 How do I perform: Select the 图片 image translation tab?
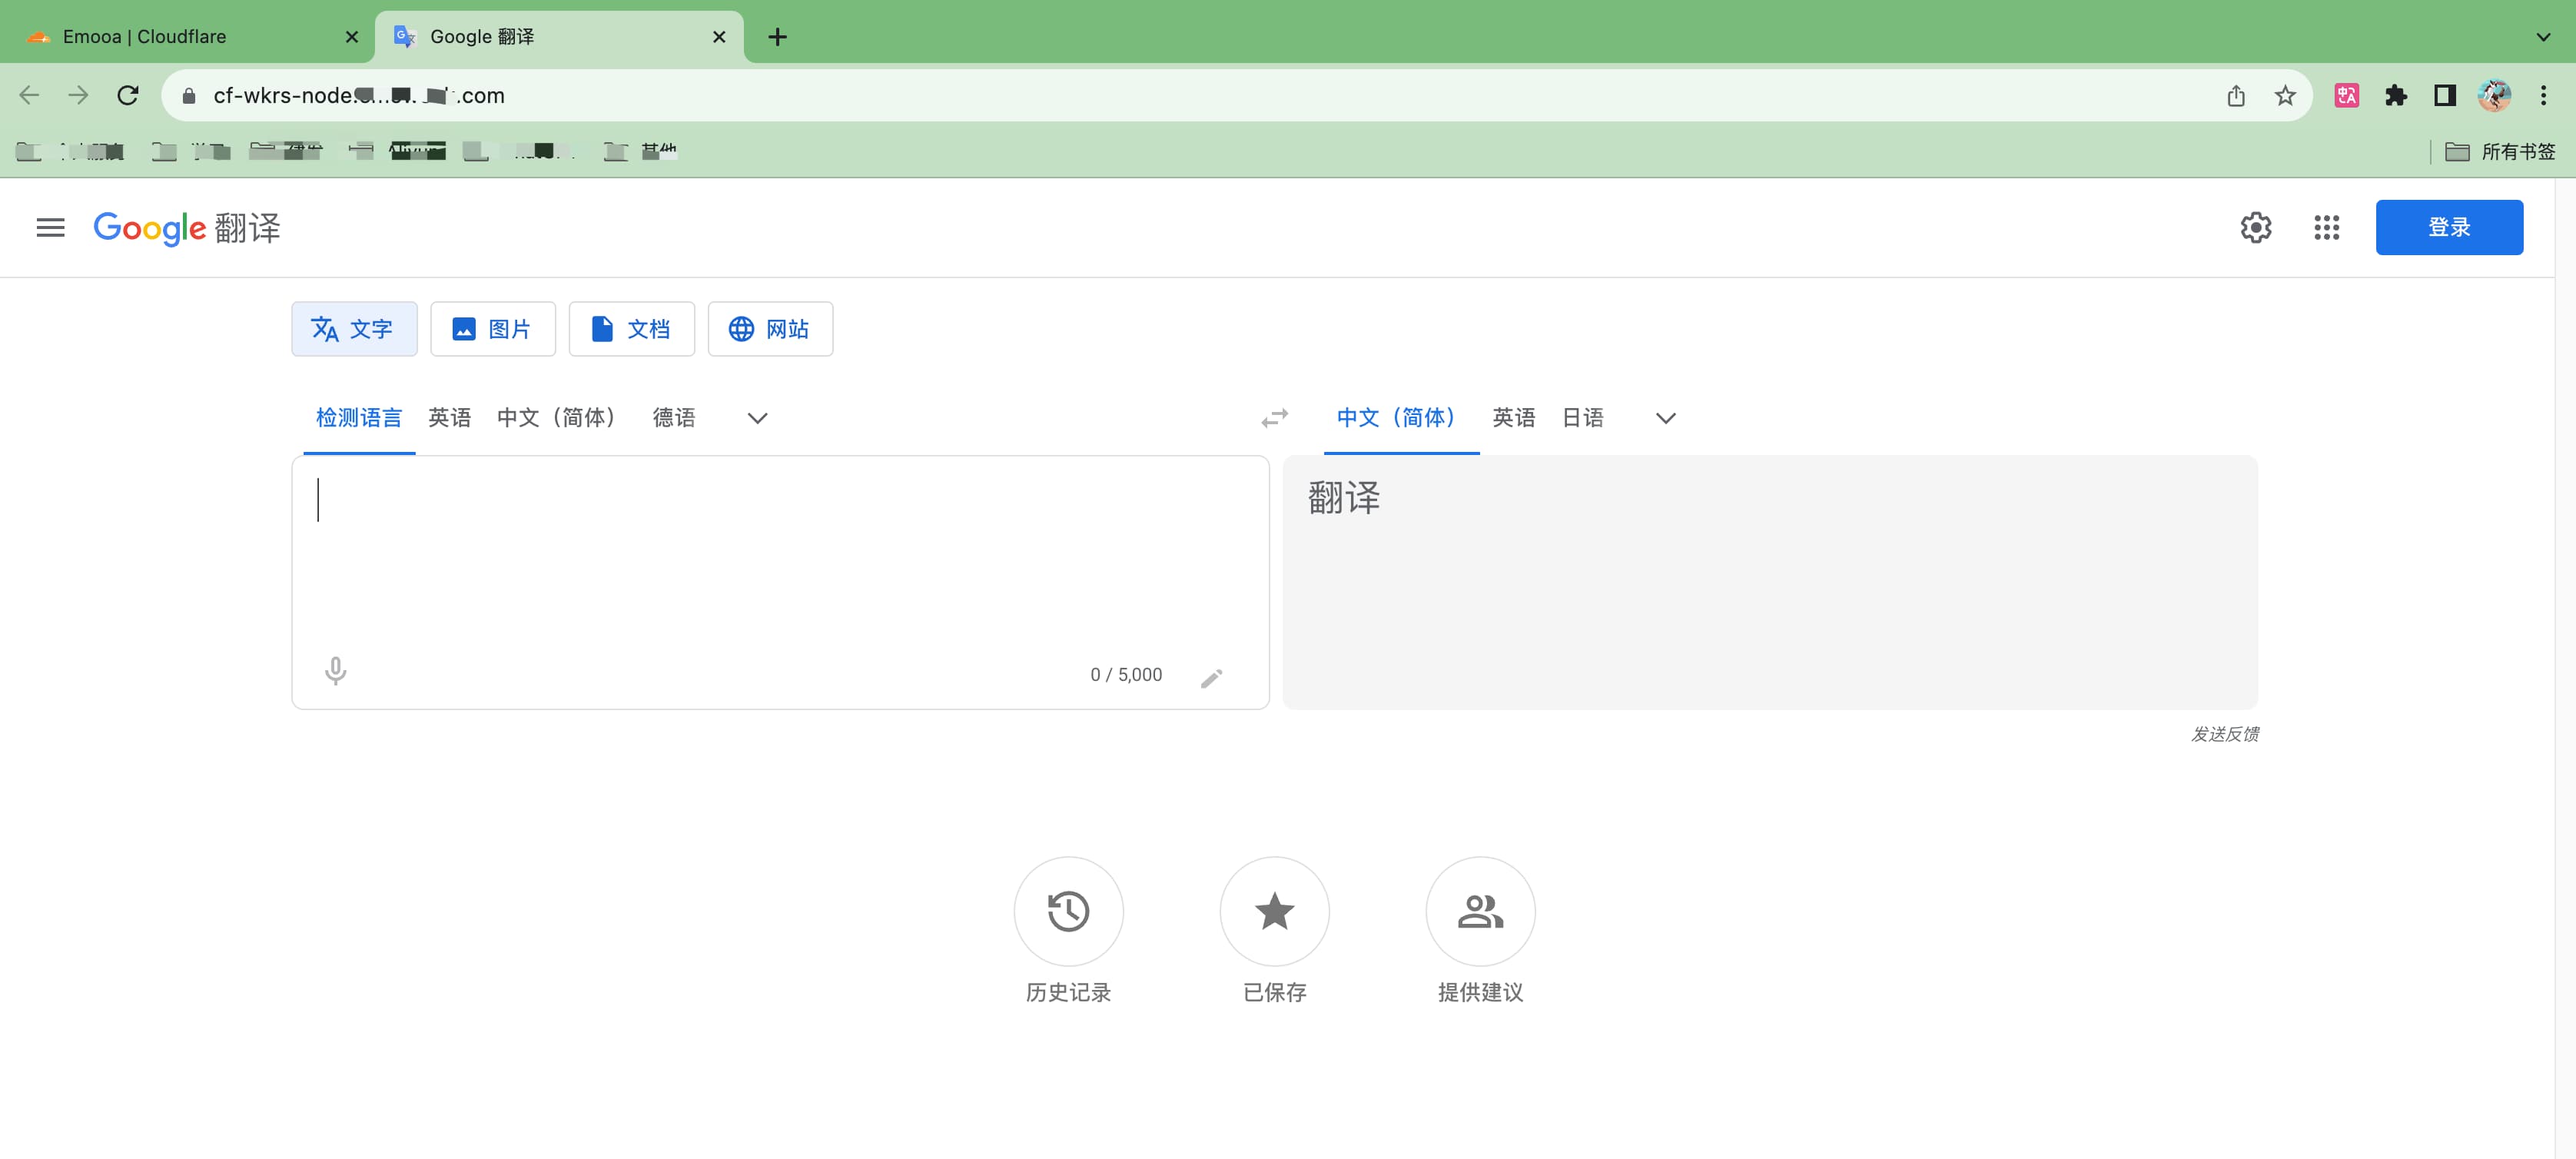click(x=493, y=329)
